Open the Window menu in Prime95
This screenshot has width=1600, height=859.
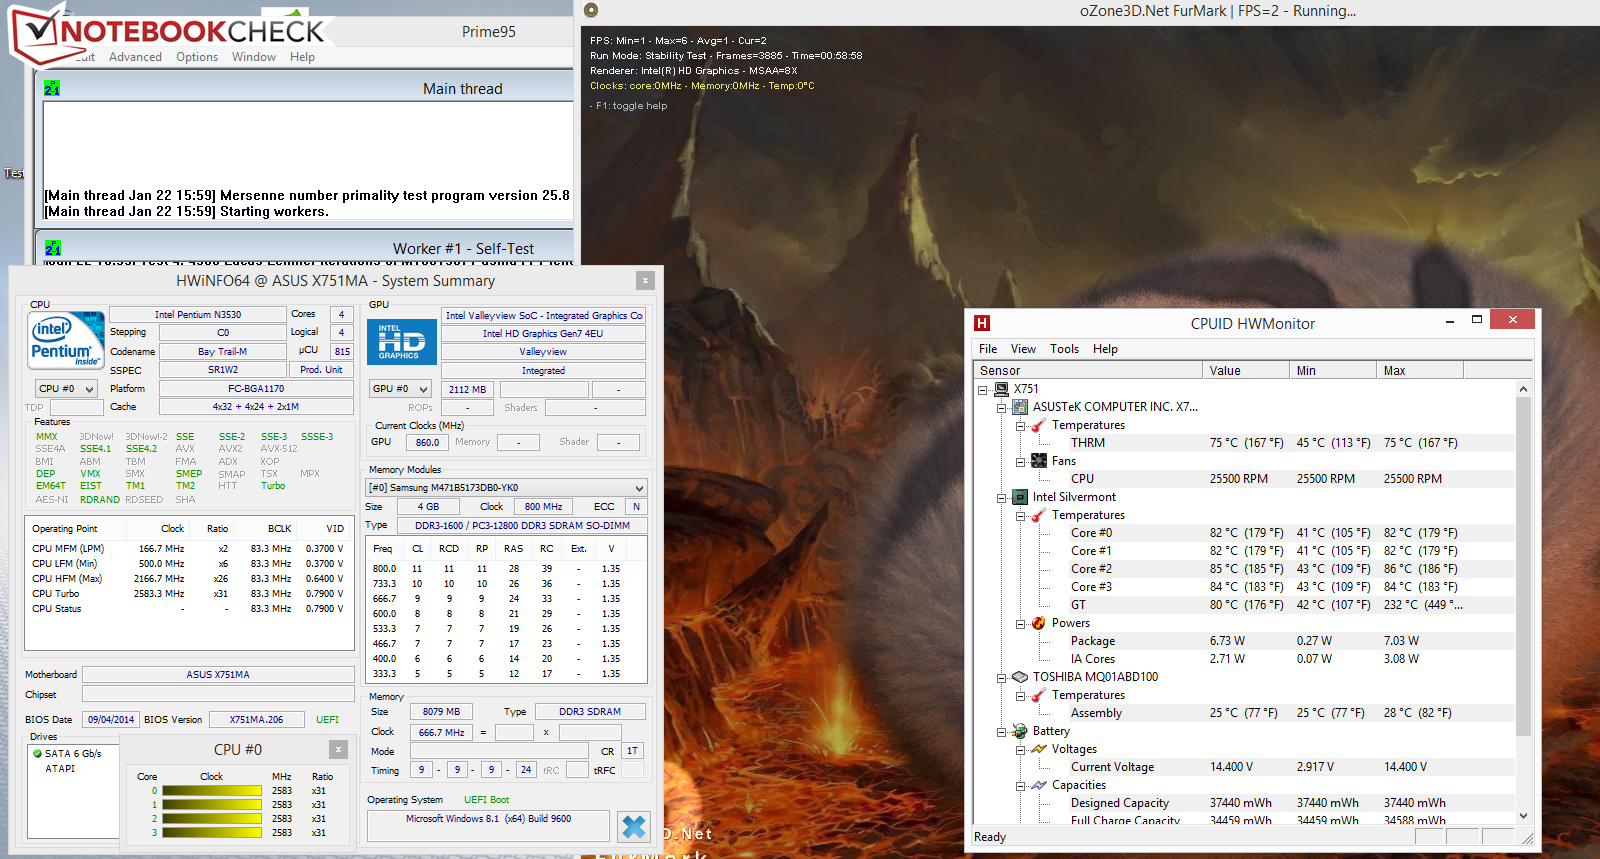click(254, 57)
